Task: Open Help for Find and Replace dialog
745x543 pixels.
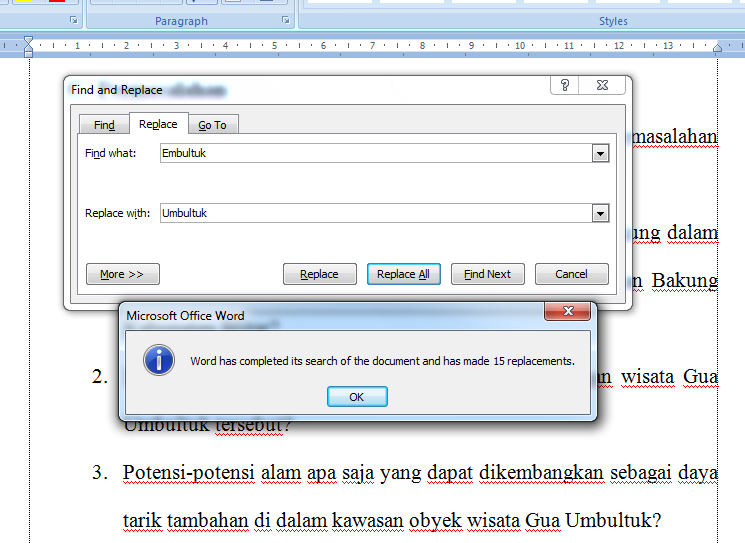Action: (564, 85)
